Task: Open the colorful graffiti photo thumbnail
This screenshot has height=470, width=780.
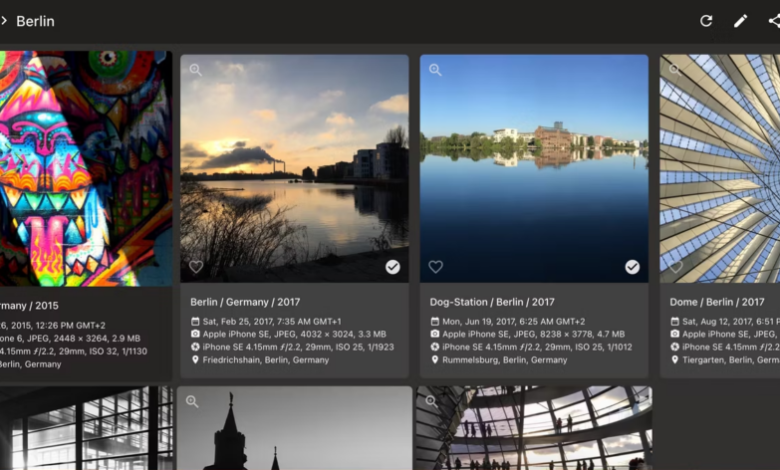Action: 86,169
